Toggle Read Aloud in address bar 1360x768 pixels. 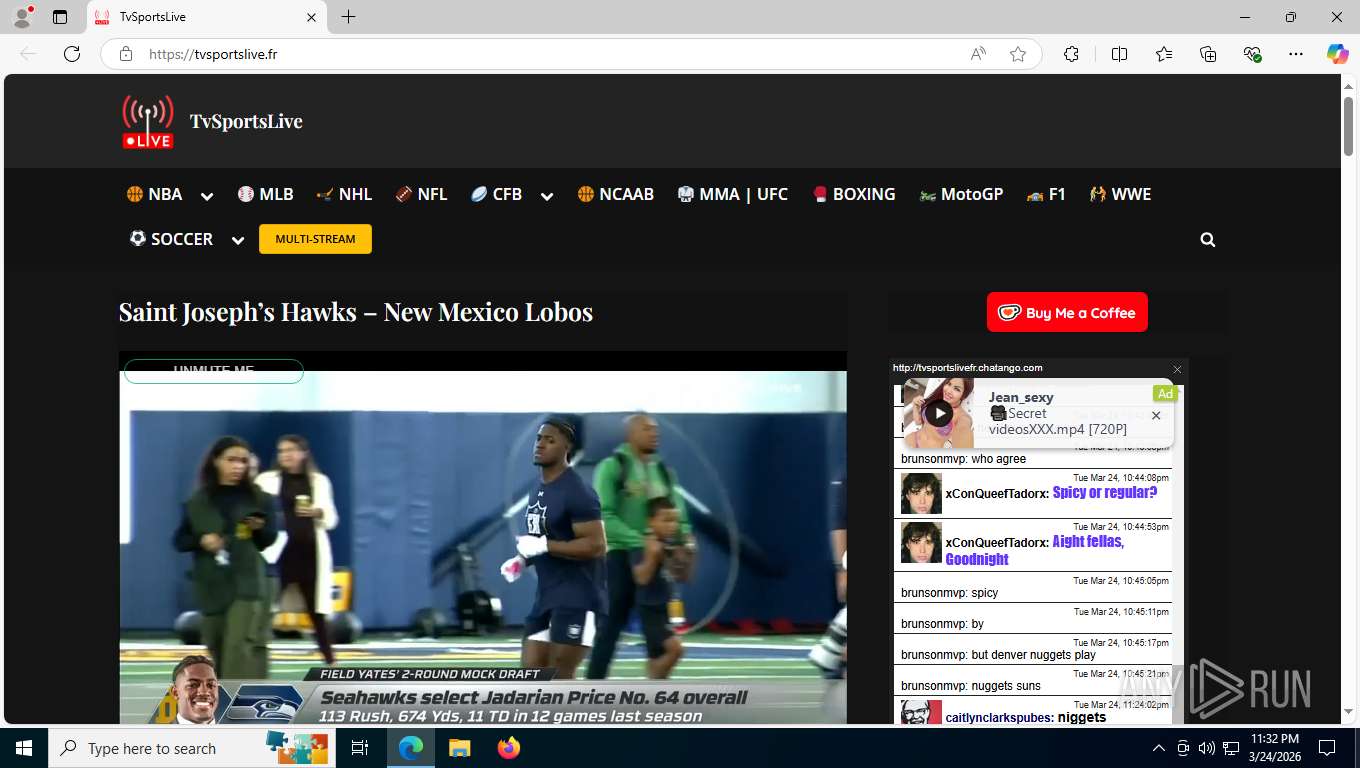[978, 54]
